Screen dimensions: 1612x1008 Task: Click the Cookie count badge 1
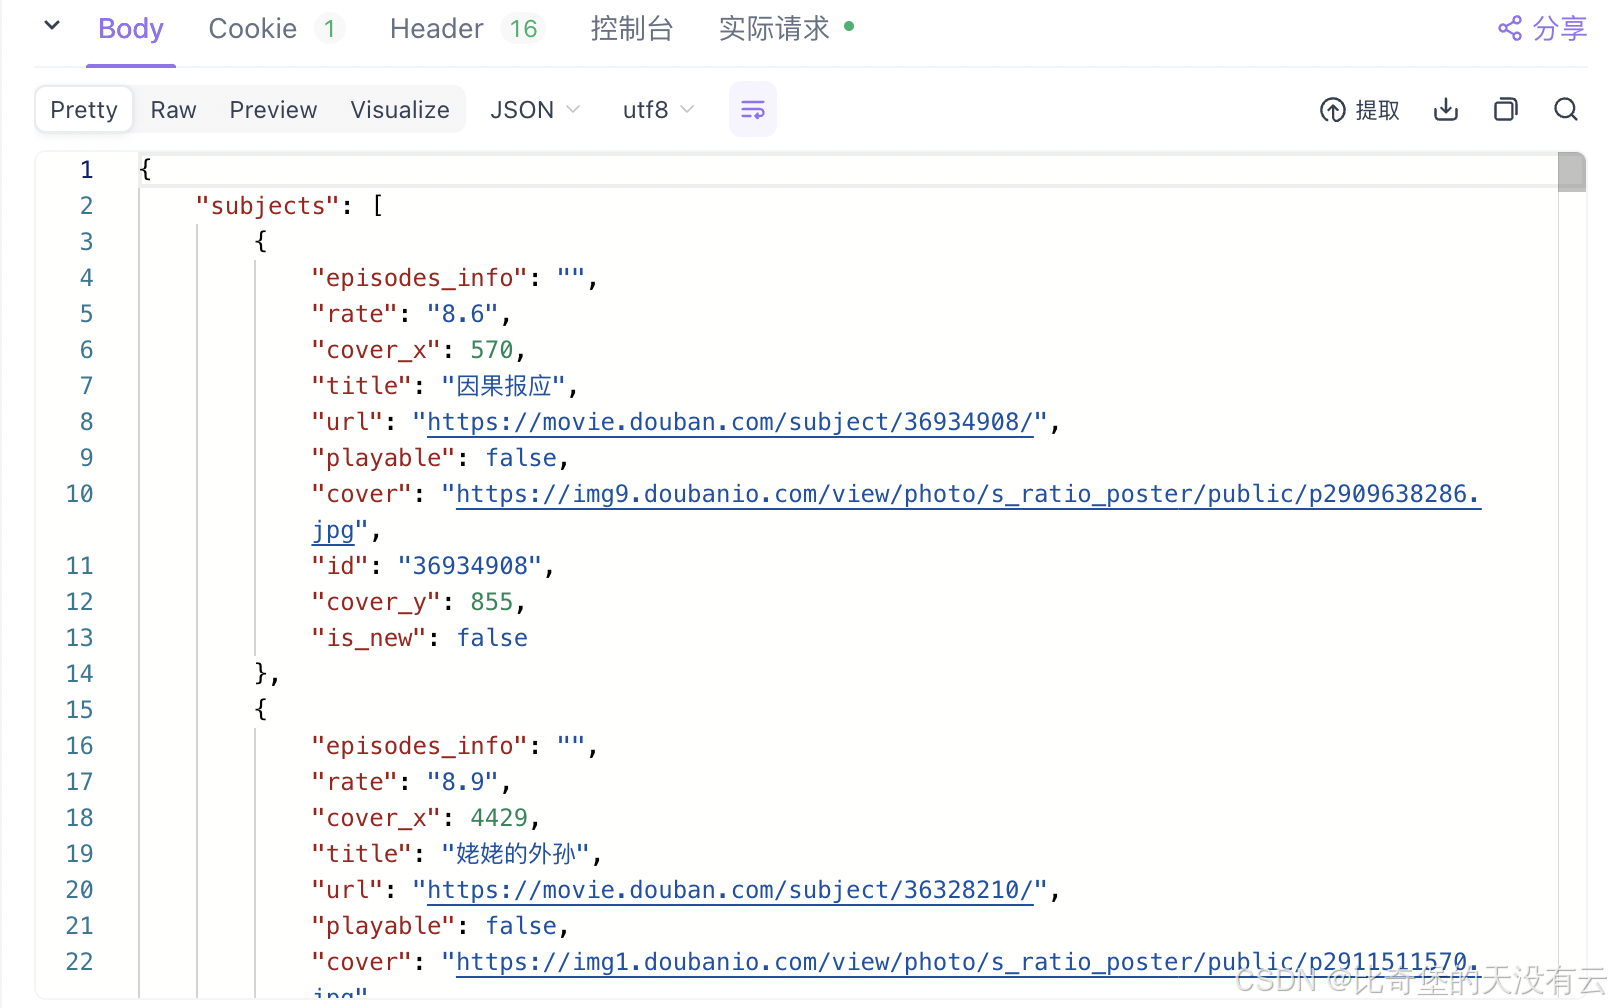(x=329, y=29)
